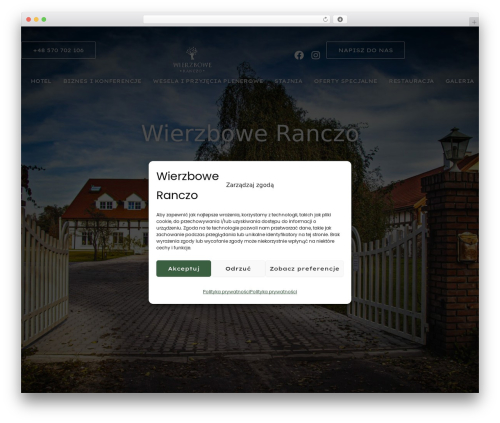Image resolution: width=500 pixels, height=423 pixels.
Task: Open the Instagram profile icon
Action: point(315,55)
